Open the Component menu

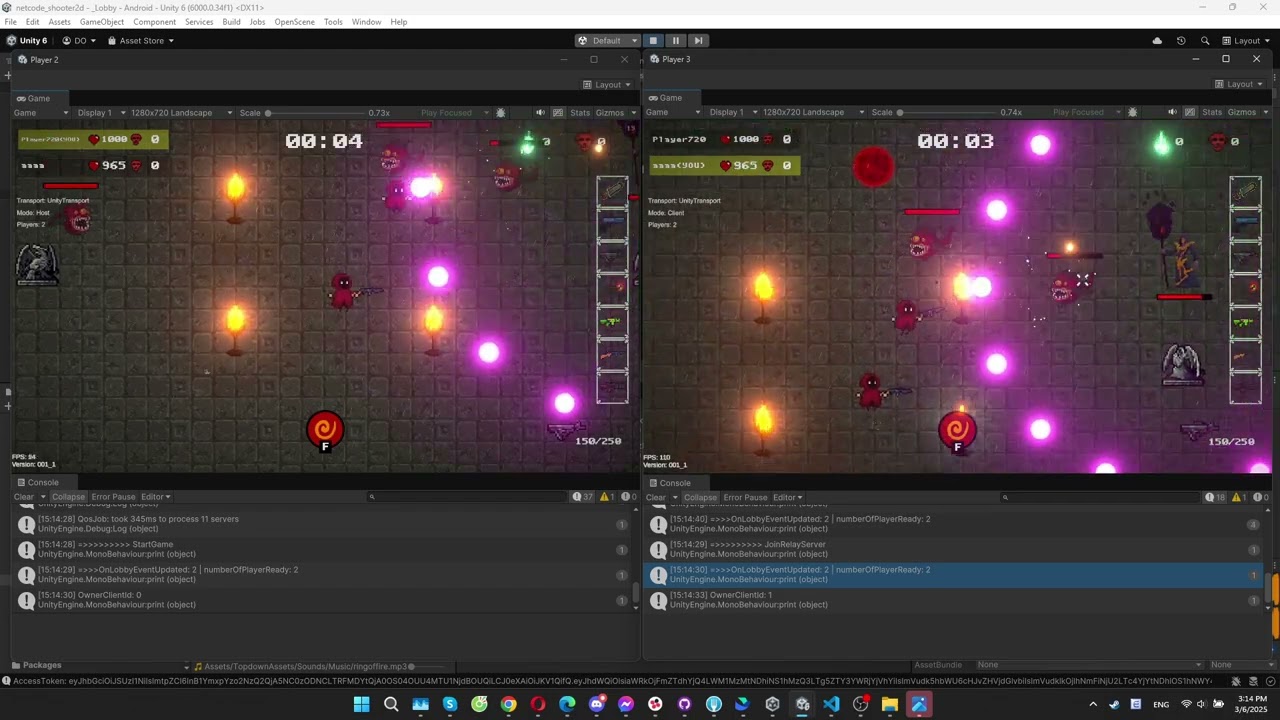click(x=154, y=22)
